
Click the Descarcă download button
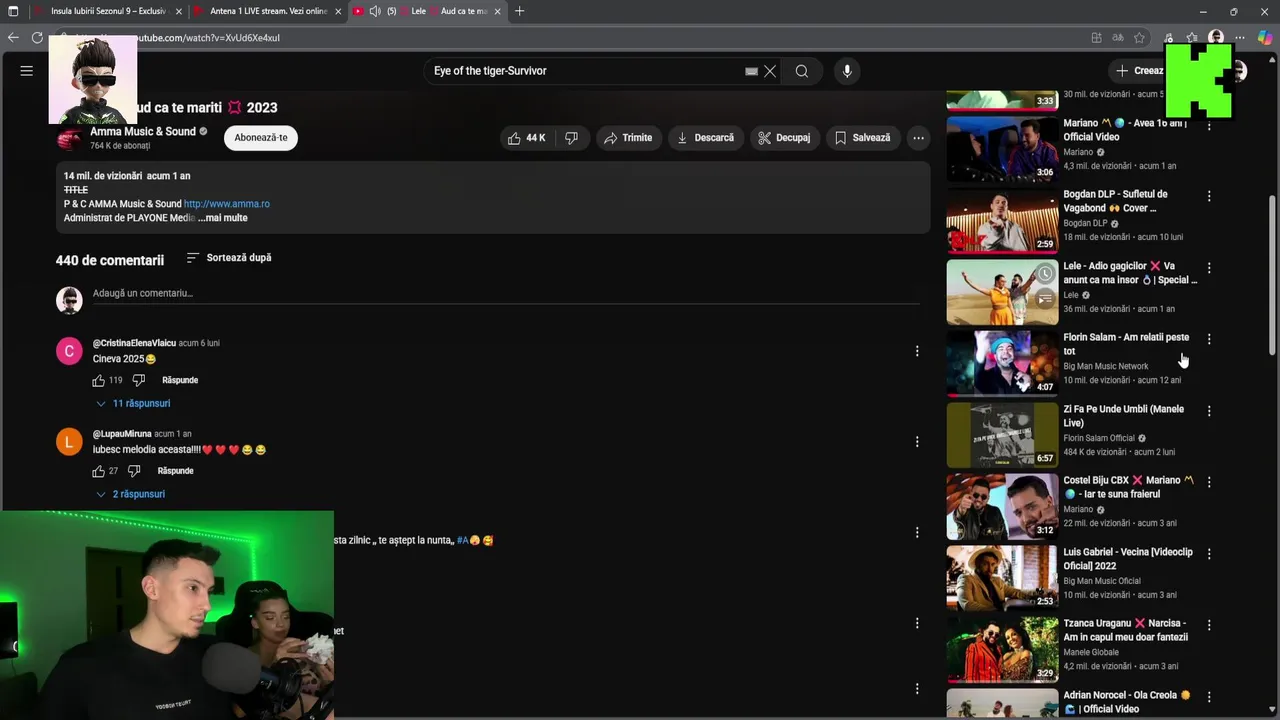pyautogui.click(x=705, y=138)
